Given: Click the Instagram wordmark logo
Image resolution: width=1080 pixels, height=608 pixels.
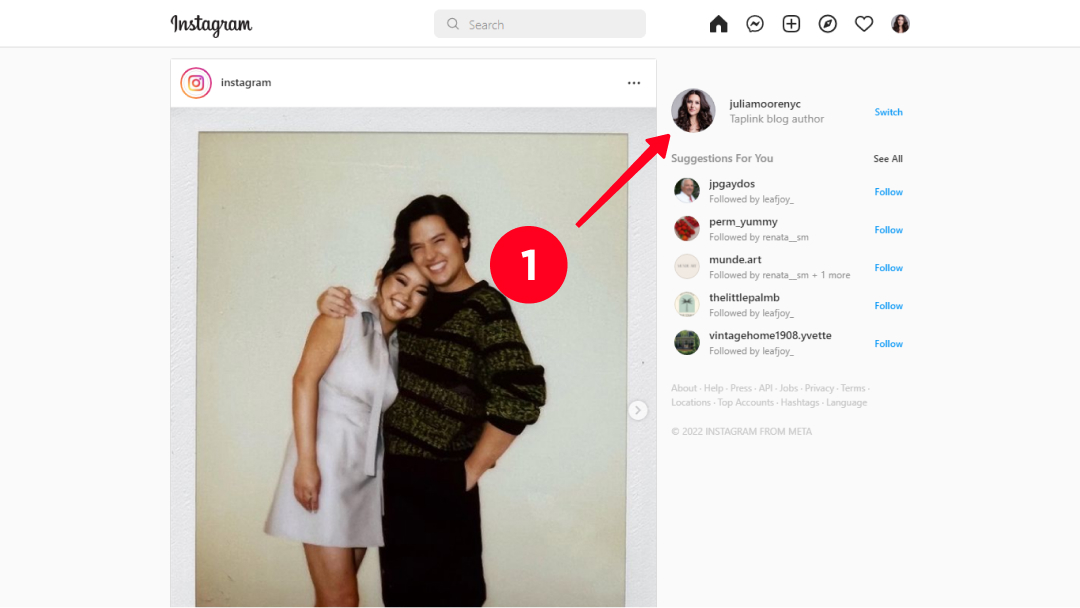Looking at the screenshot, I should (211, 25).
